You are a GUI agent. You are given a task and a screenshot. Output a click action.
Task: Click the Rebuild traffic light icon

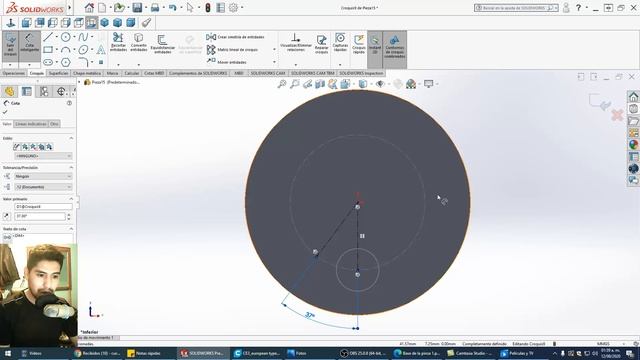pyautogui.click(x=208, y=7)
